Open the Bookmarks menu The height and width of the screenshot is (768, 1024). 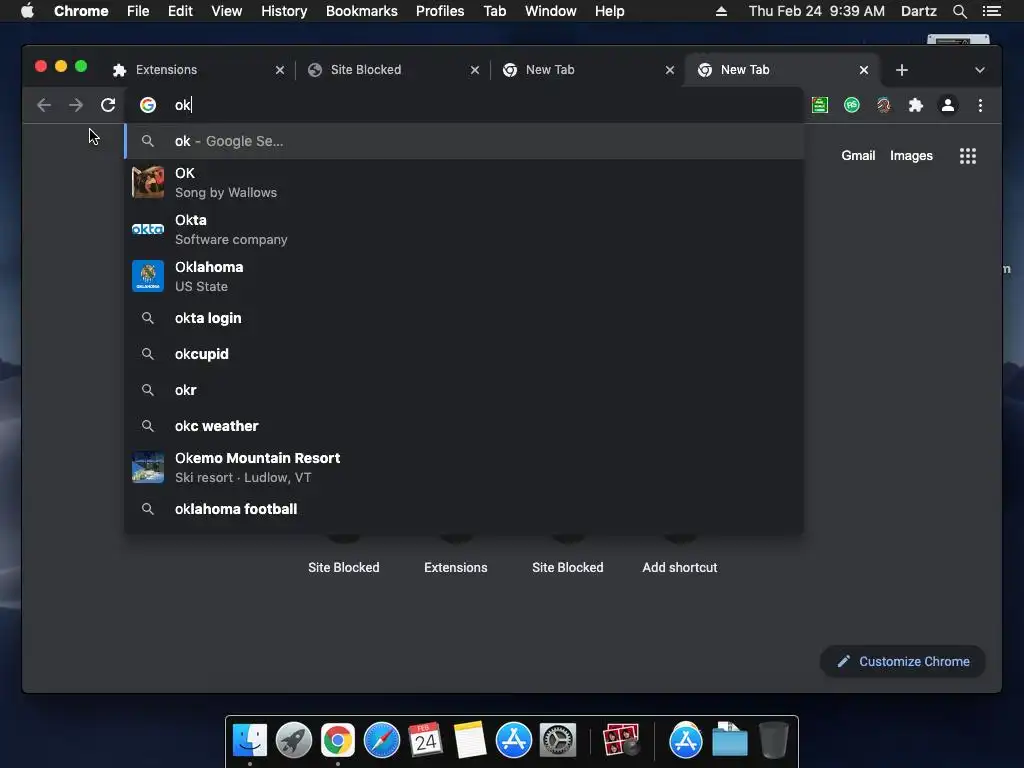(362, 11)
